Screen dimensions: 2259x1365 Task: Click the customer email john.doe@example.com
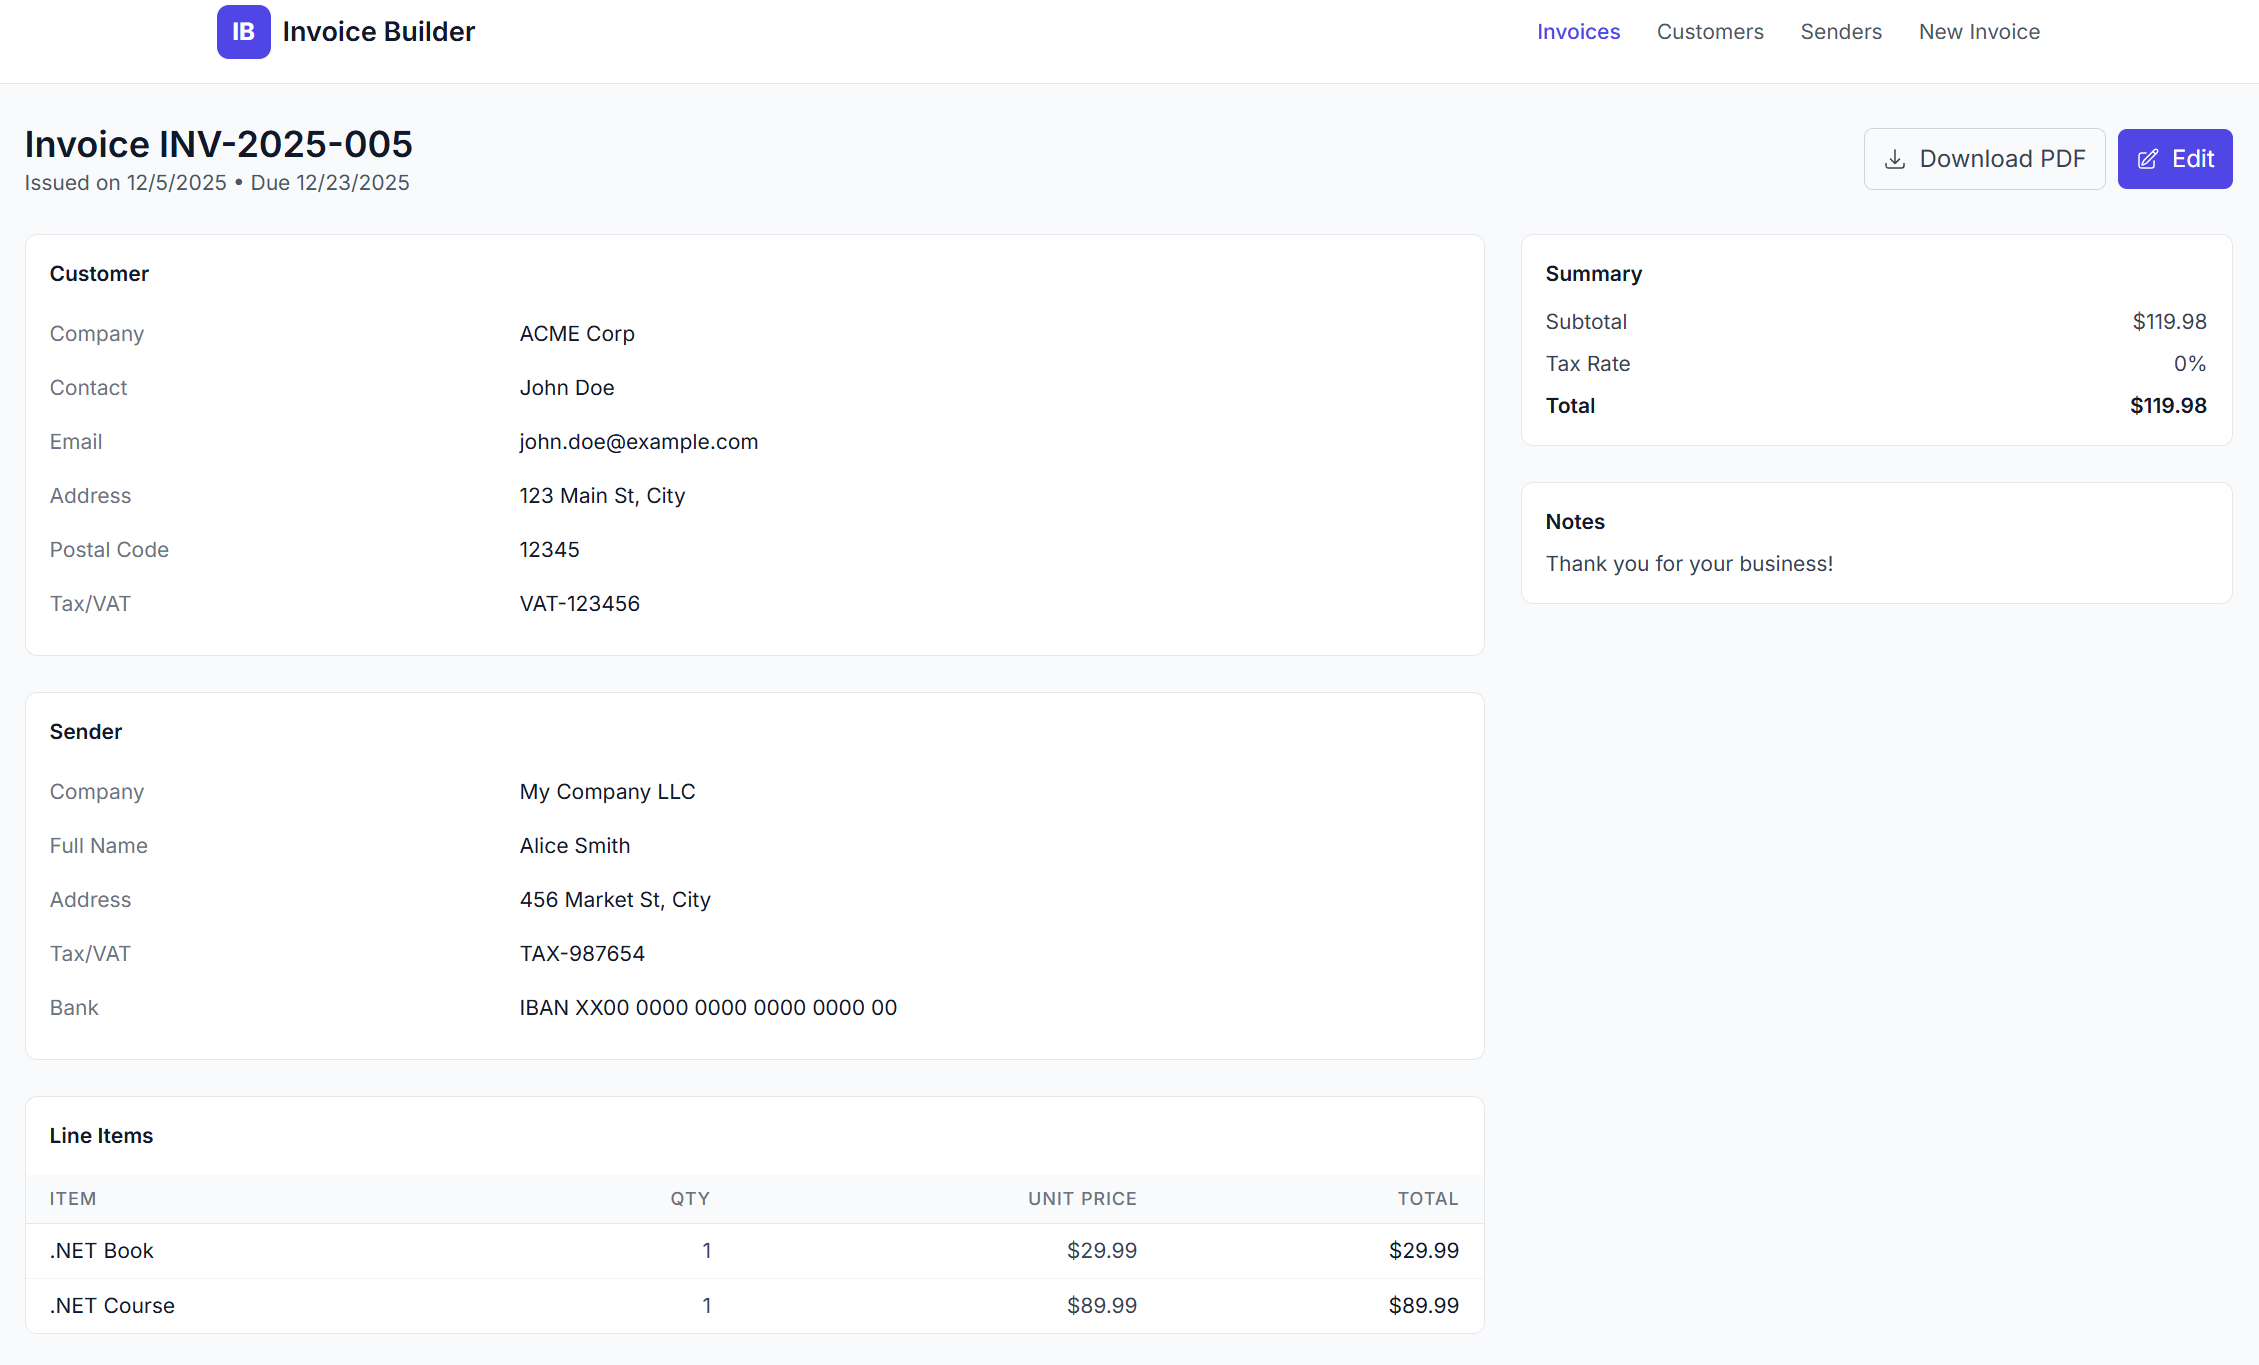click(x=638, y=441)
